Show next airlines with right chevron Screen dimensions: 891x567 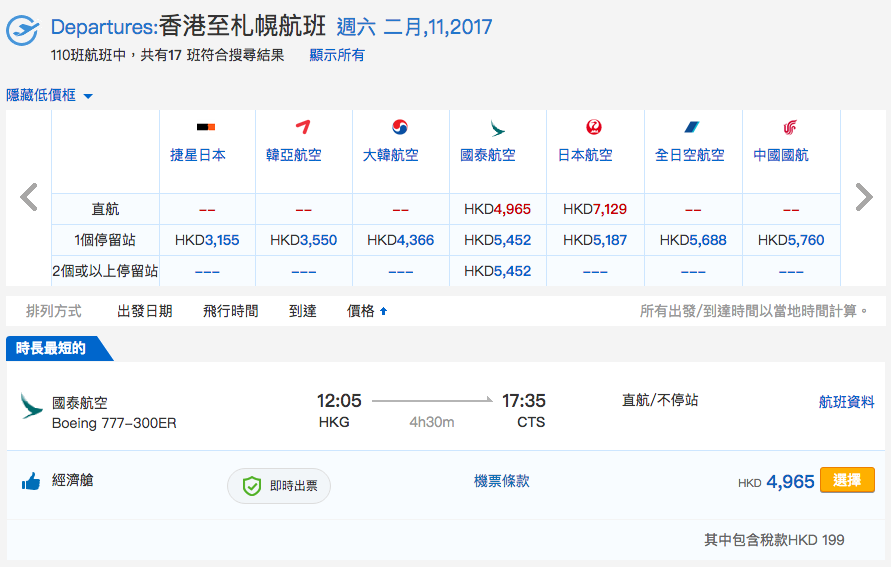(864, 197)
